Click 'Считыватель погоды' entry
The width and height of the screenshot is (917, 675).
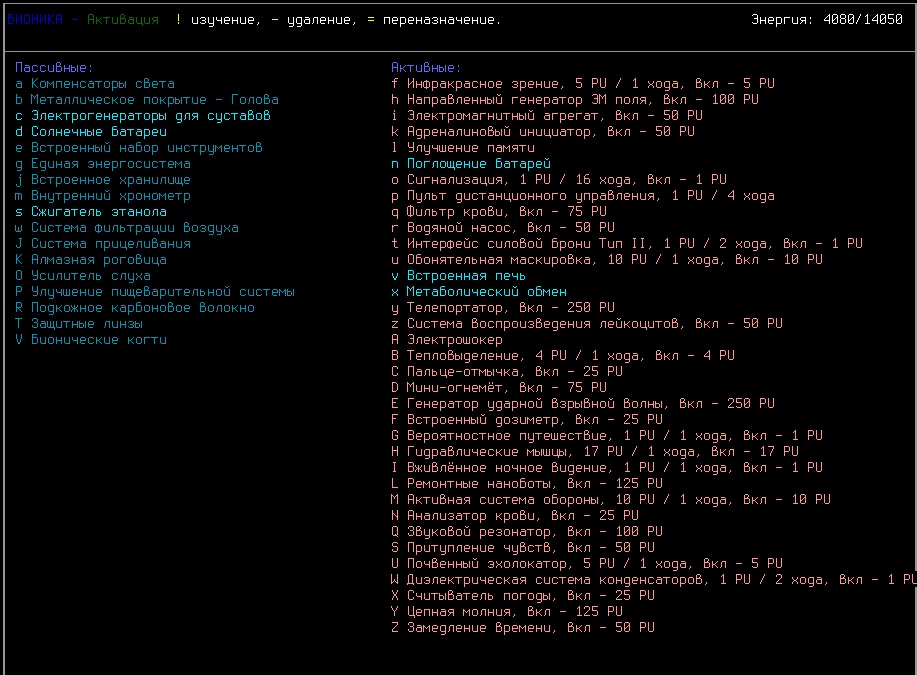(523, 595)
